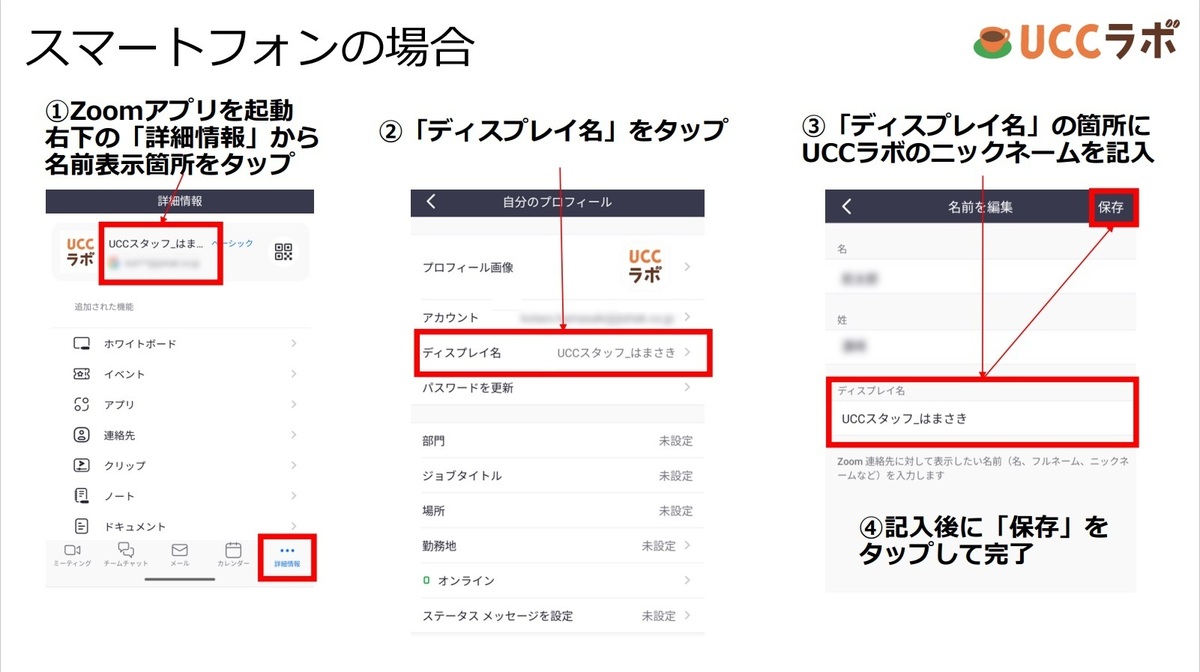Tap the UCCラボ avatar in the 詳細情報 profile card
1200x672 pixels.
coord(80,252)
